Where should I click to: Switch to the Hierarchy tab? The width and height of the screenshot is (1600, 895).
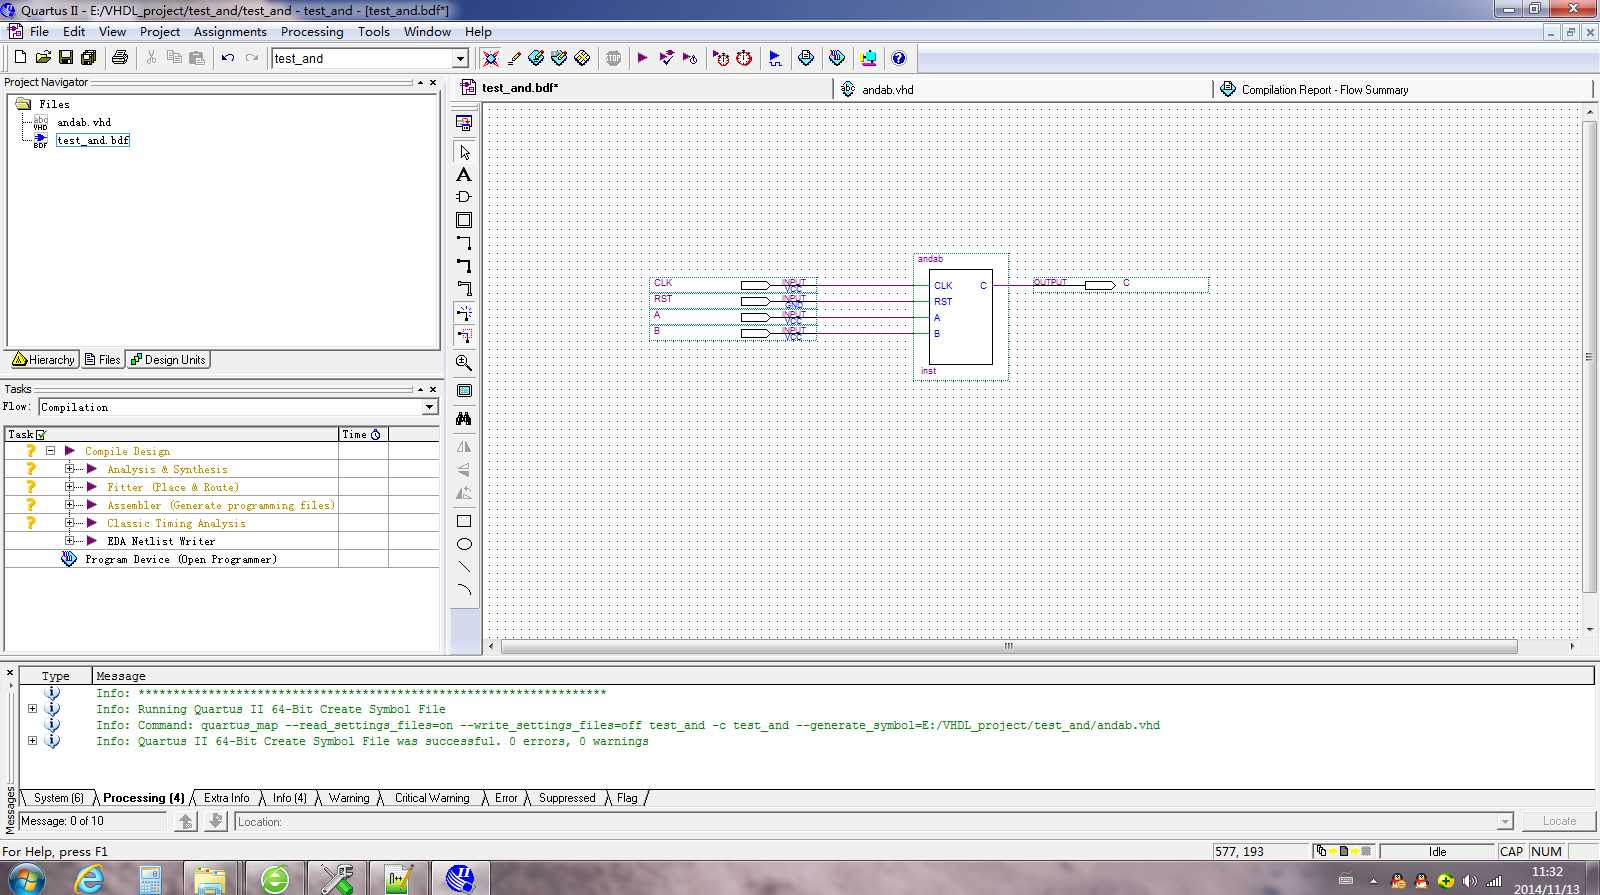coord(43,360)
